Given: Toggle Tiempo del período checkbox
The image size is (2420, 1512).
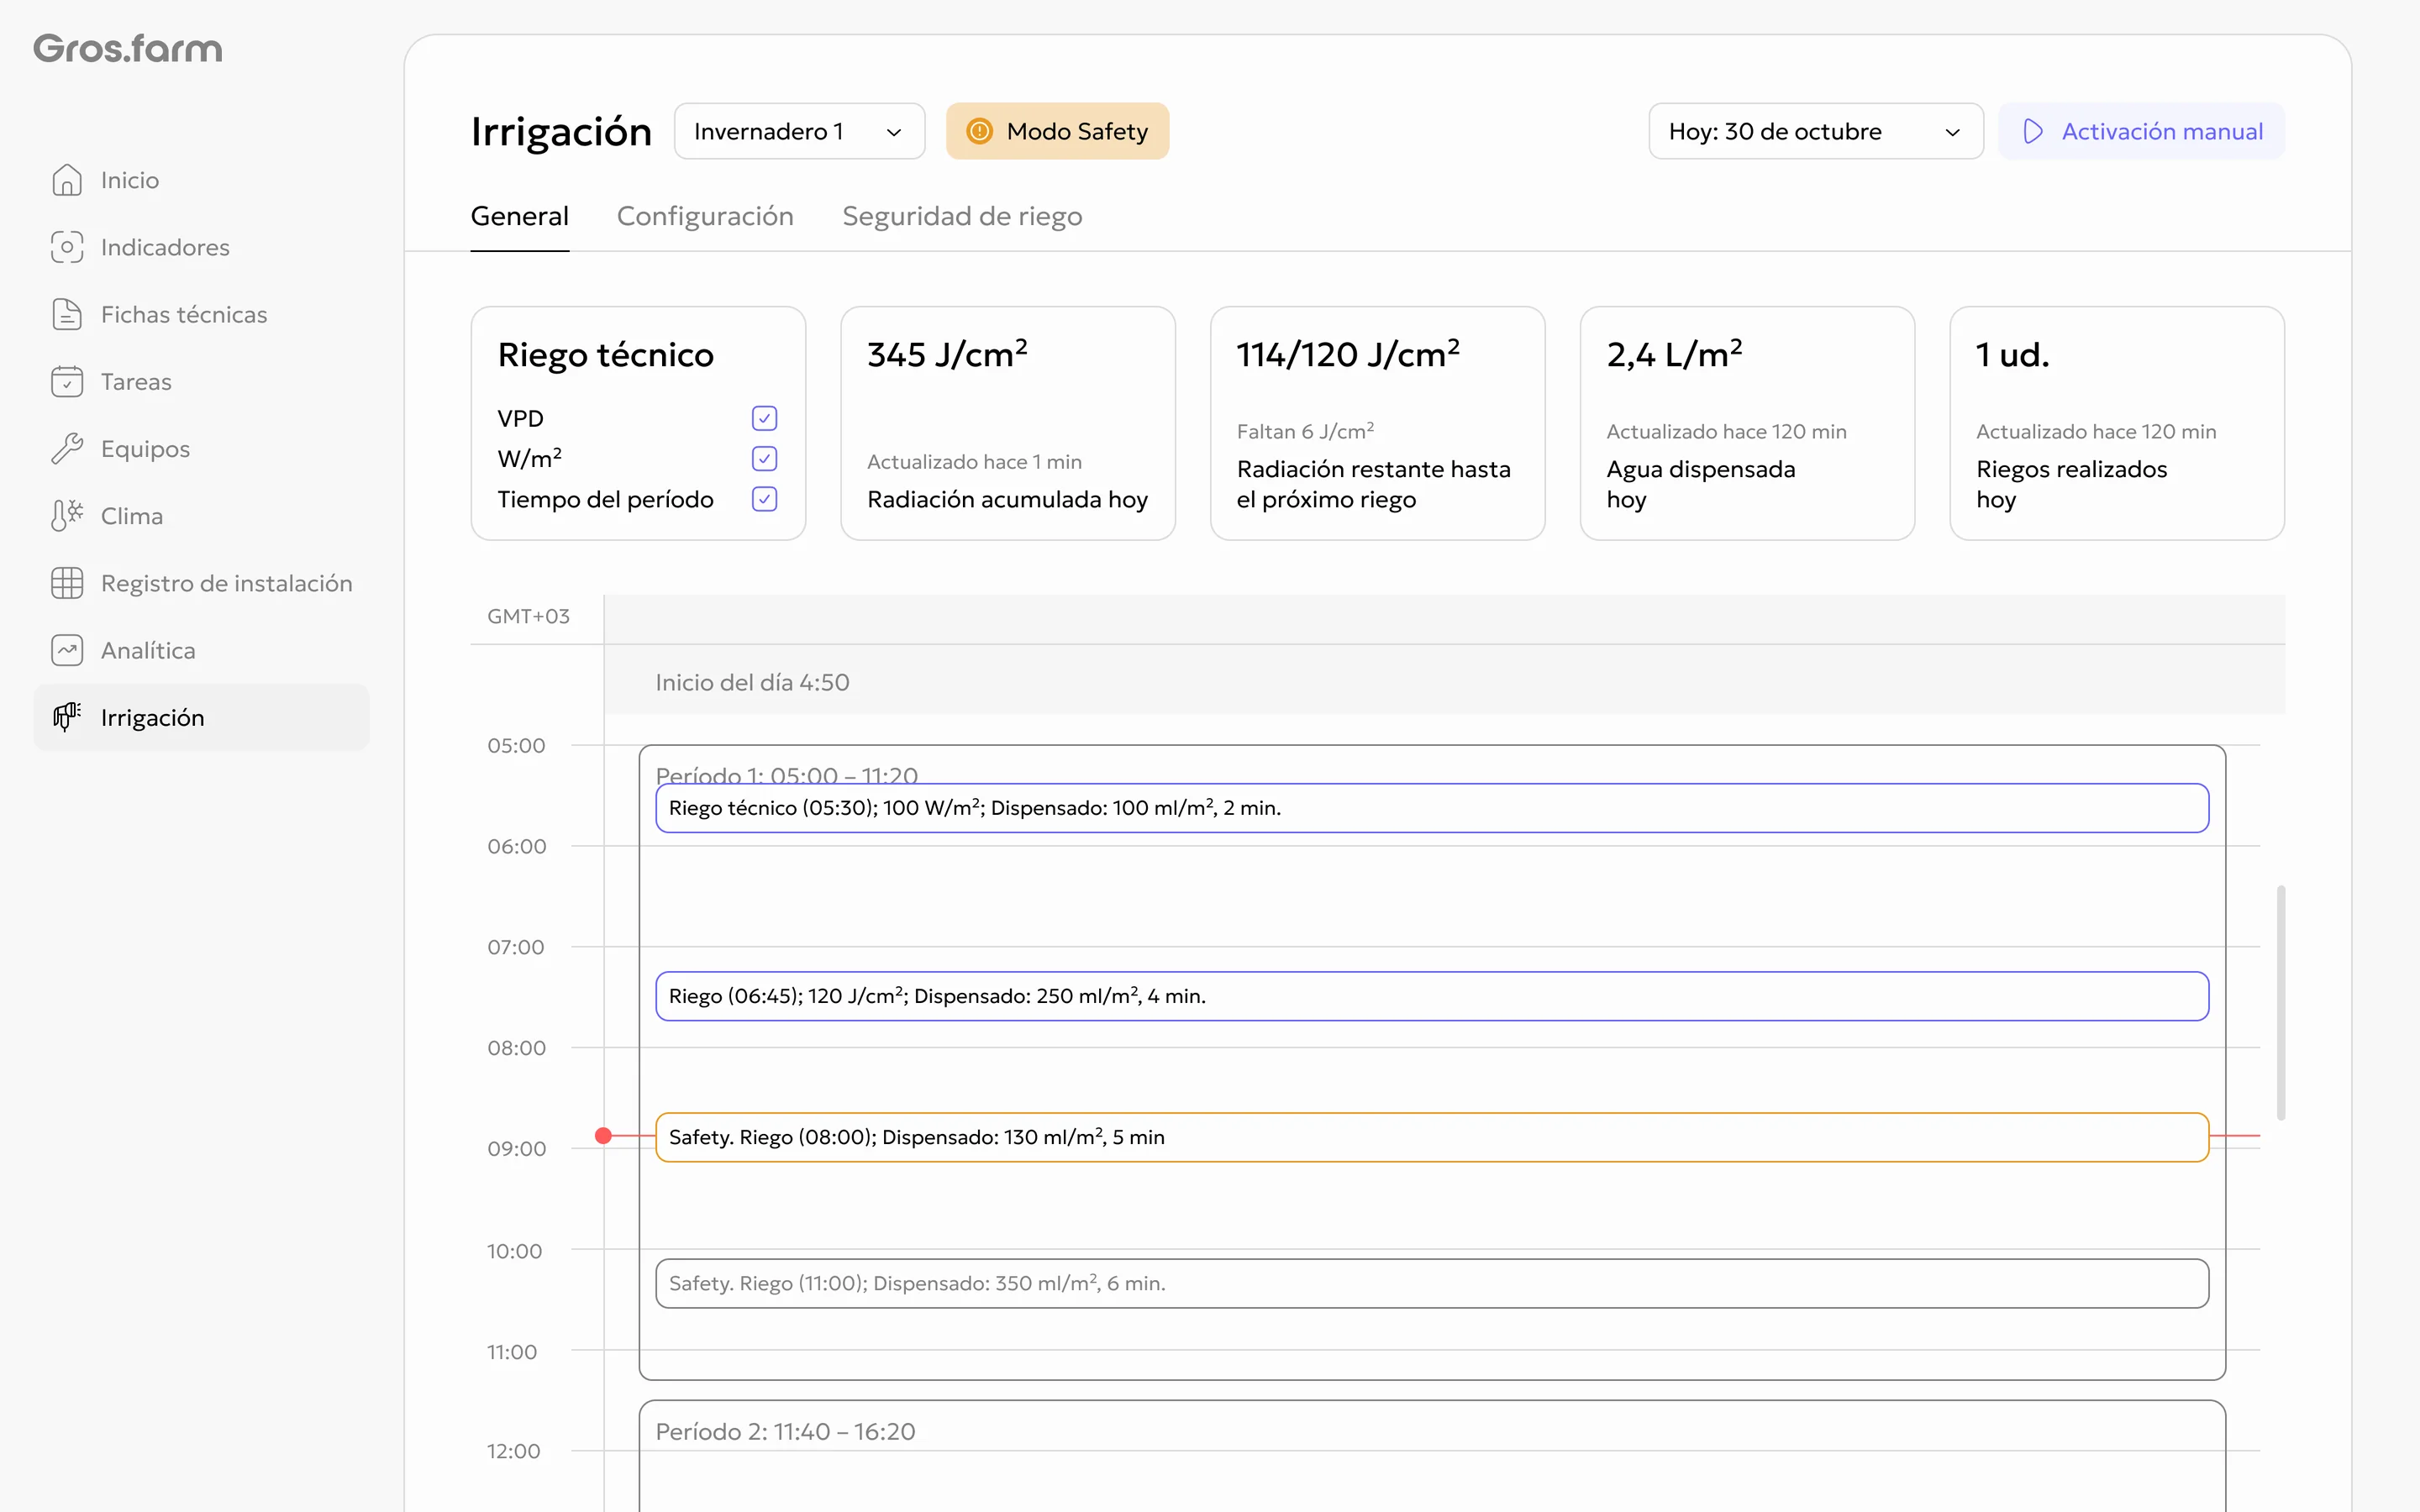Looking at the screenshot, I should coord(764,499).
